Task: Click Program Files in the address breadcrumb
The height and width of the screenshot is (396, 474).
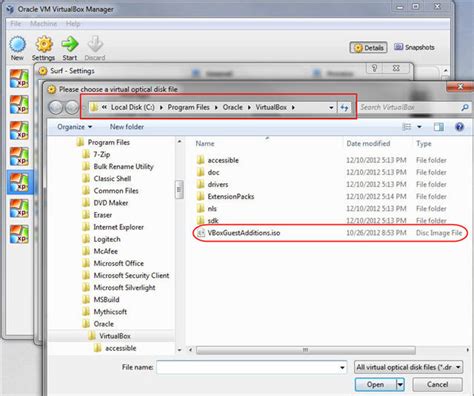Action: (188, 107)
